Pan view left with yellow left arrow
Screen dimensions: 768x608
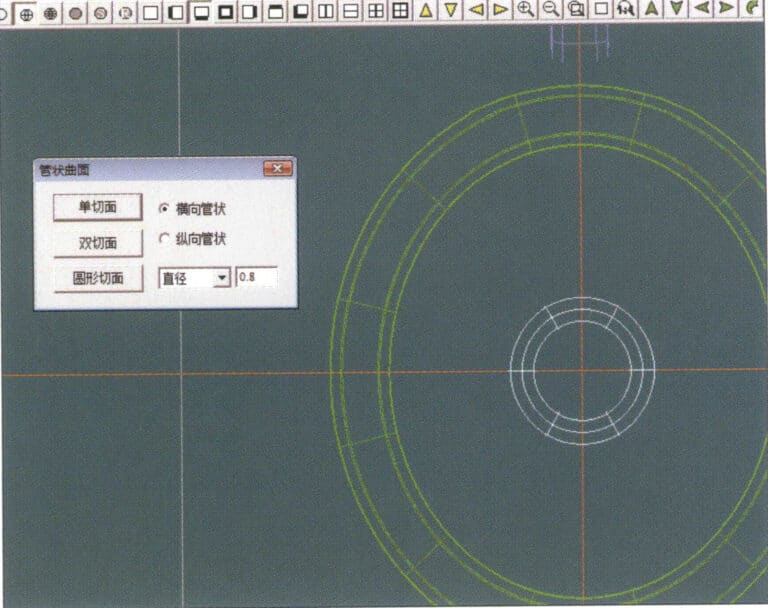pos(476,9)
